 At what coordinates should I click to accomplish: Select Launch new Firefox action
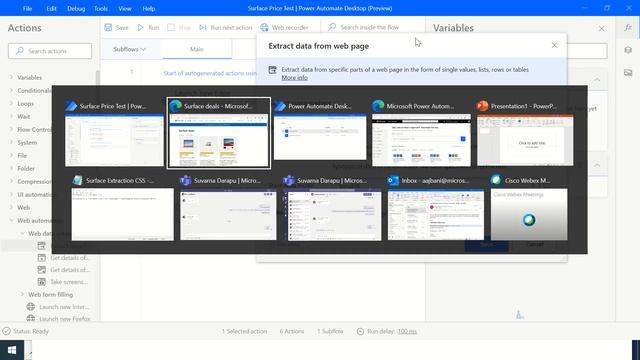pos(58,319)
